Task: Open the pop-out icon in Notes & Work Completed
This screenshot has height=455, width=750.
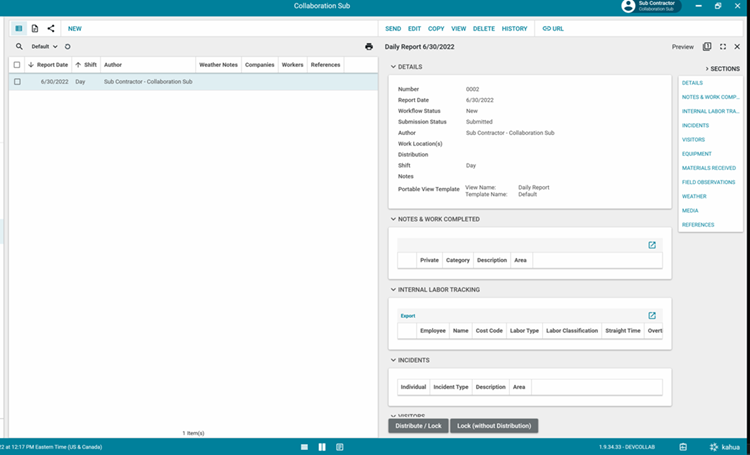Action: [x=652, y=245]
